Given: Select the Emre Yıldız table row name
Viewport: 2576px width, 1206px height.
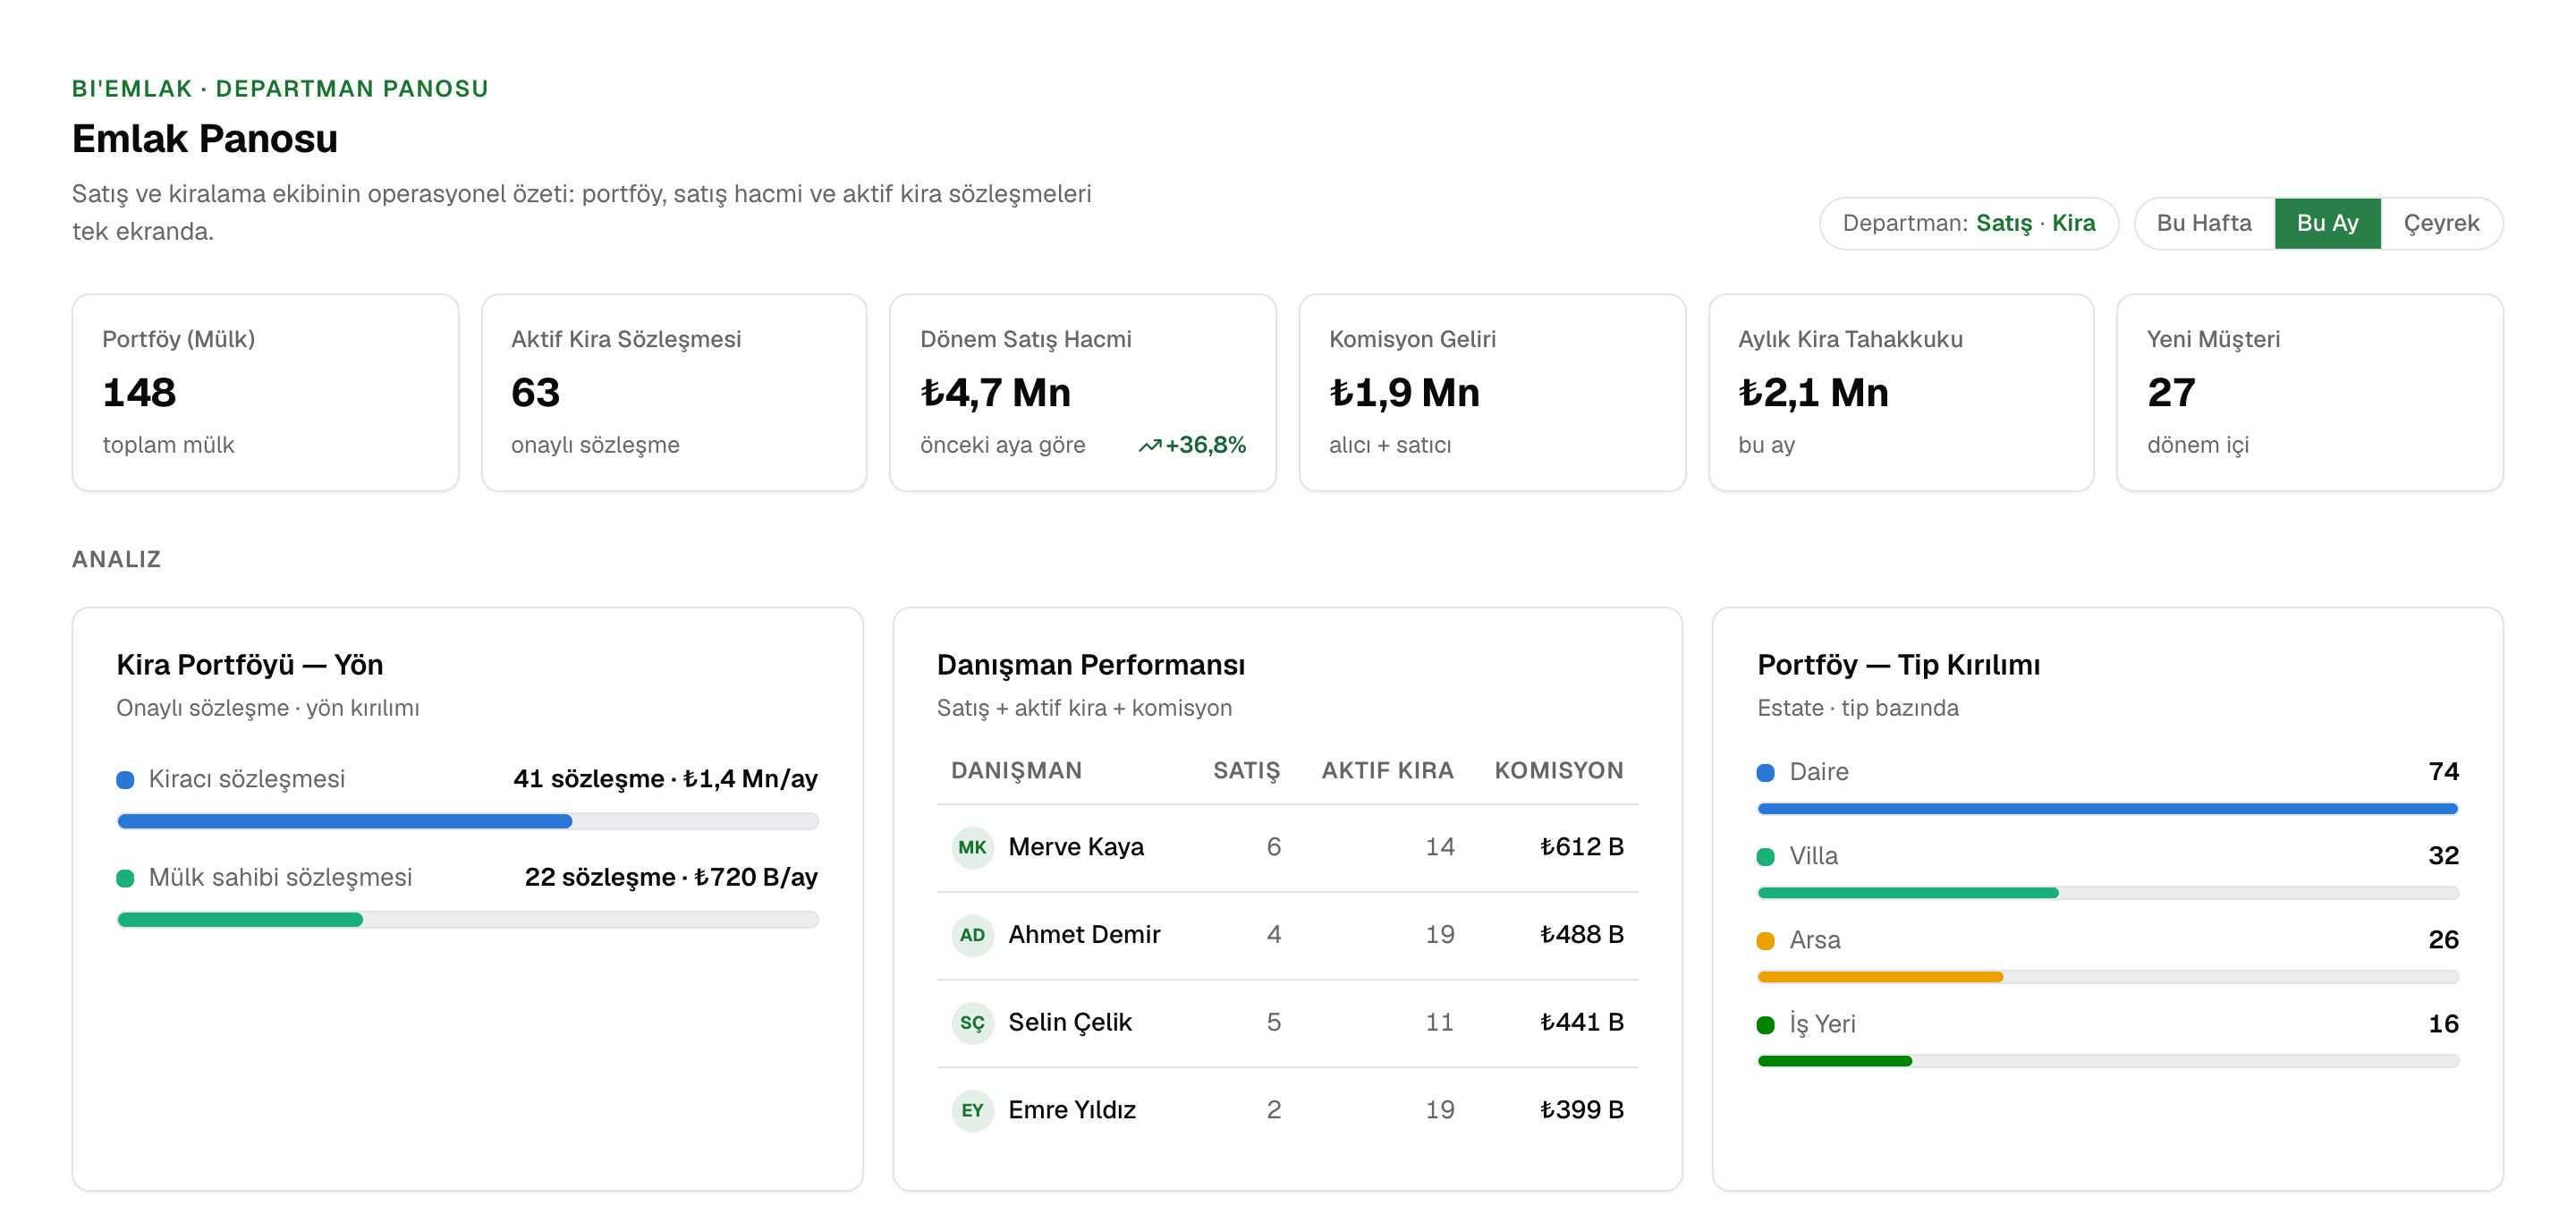Looking at the screenshot, I should click(1072, 1110).
